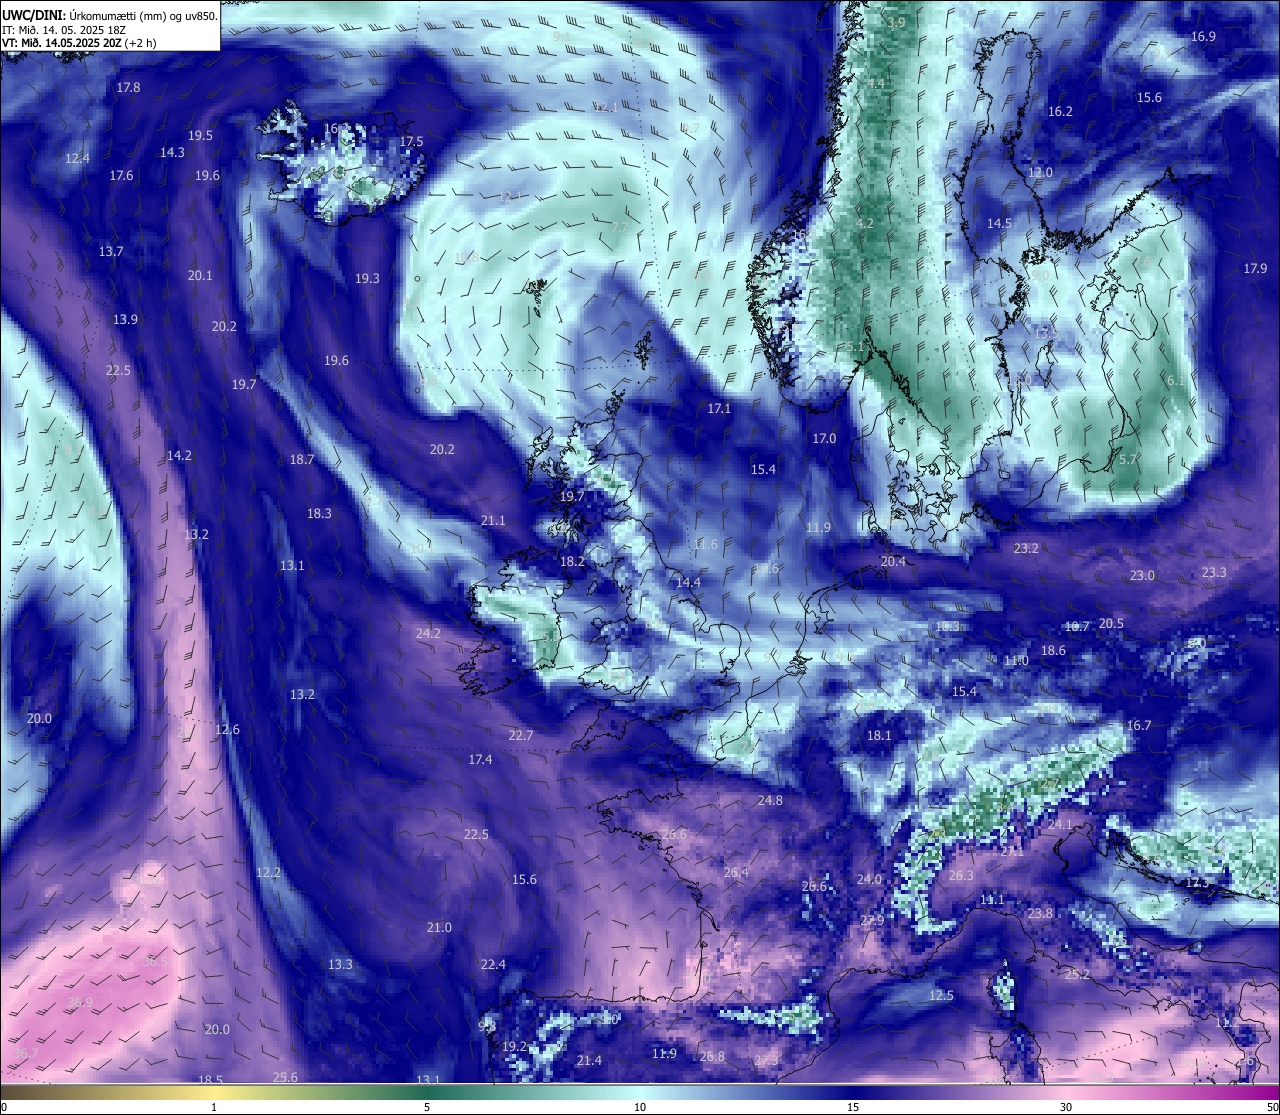The image size is (1280, 1115).
Task: Click the colour bar tick label 30
Action: click(1066, 1107)
